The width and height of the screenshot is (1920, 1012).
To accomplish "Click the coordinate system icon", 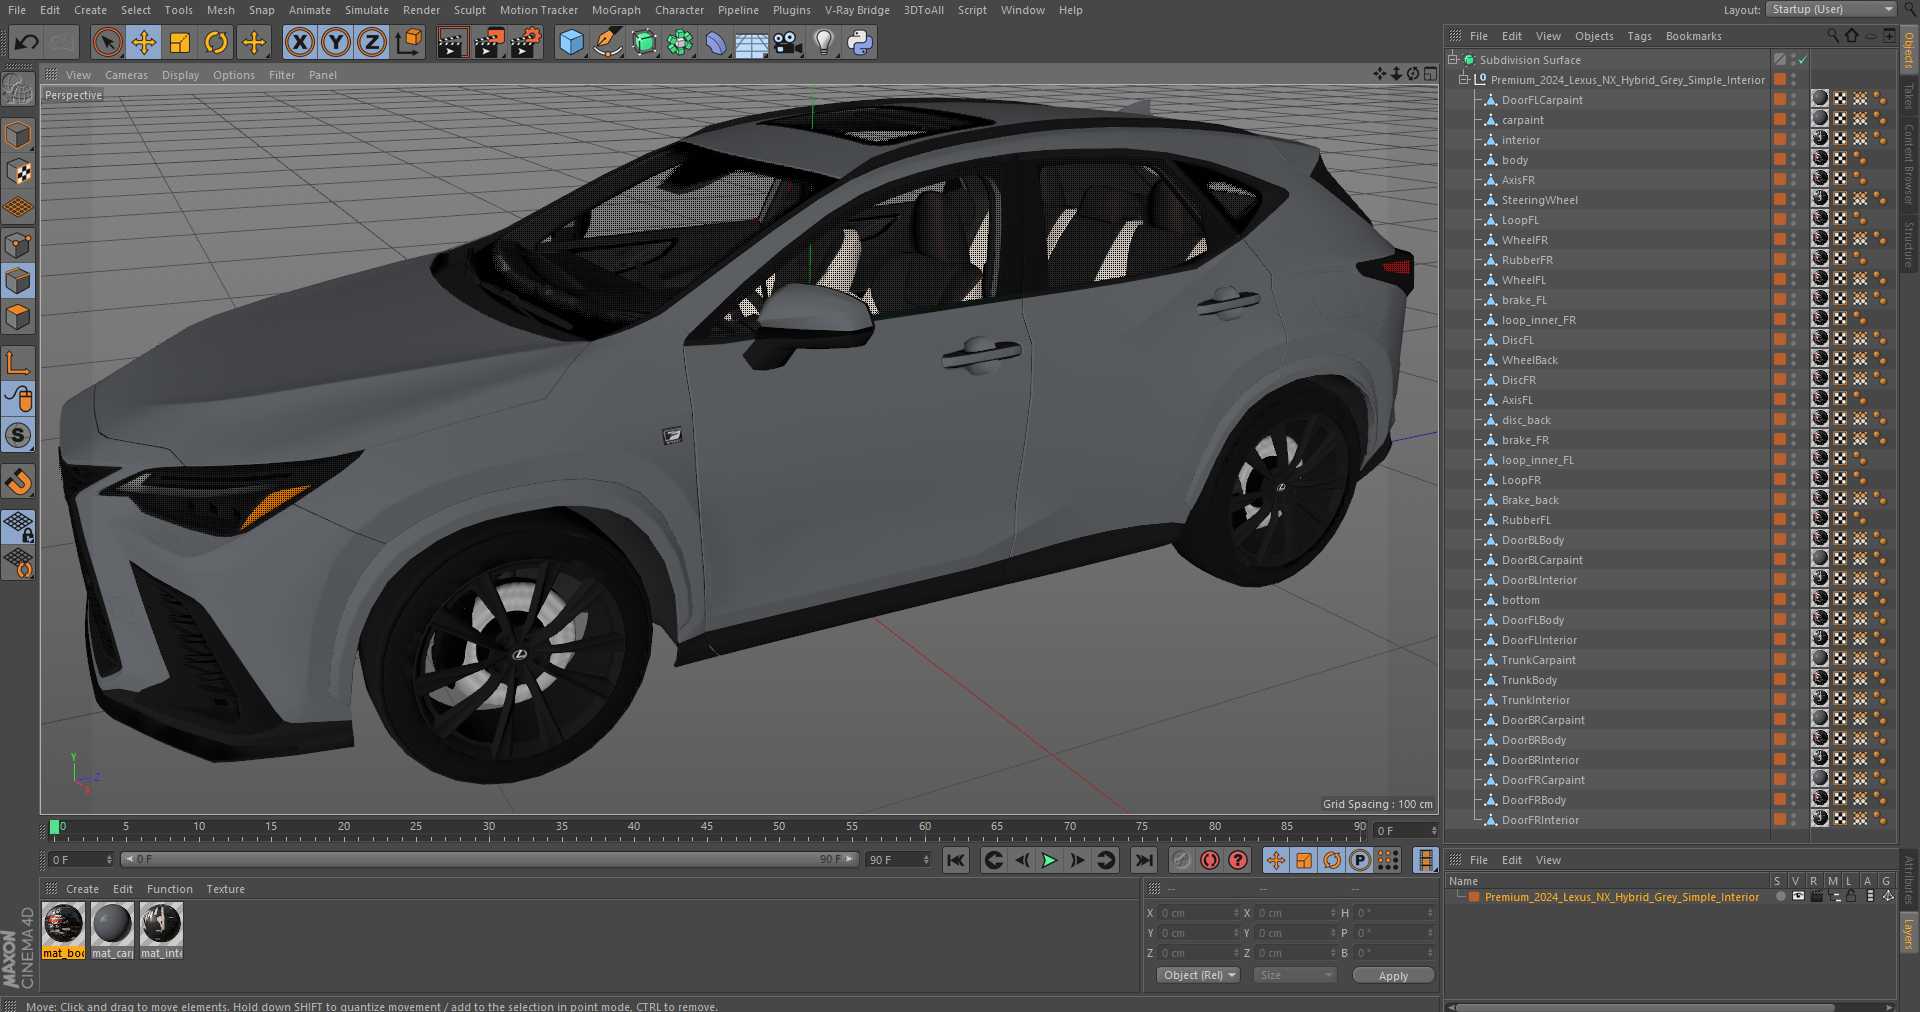I will point(409,42).
